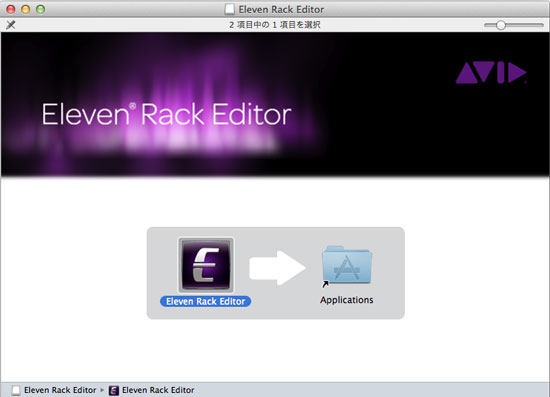
Task: Click the small Eleven Rack app icon in path bar
Action: pyautogui.click(x=114, y=390)
